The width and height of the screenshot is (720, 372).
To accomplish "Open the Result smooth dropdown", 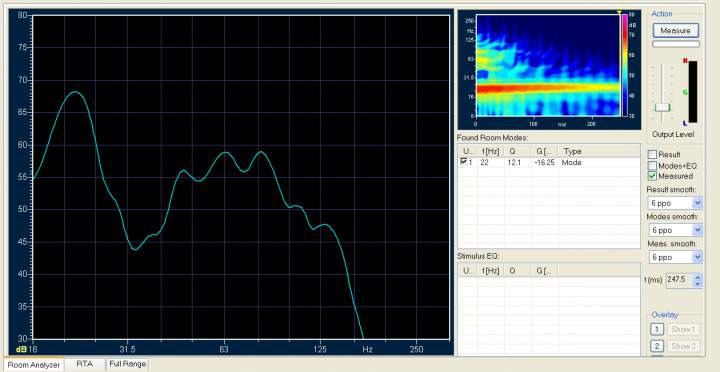I will pyautogui.click(x=675, y=203).
